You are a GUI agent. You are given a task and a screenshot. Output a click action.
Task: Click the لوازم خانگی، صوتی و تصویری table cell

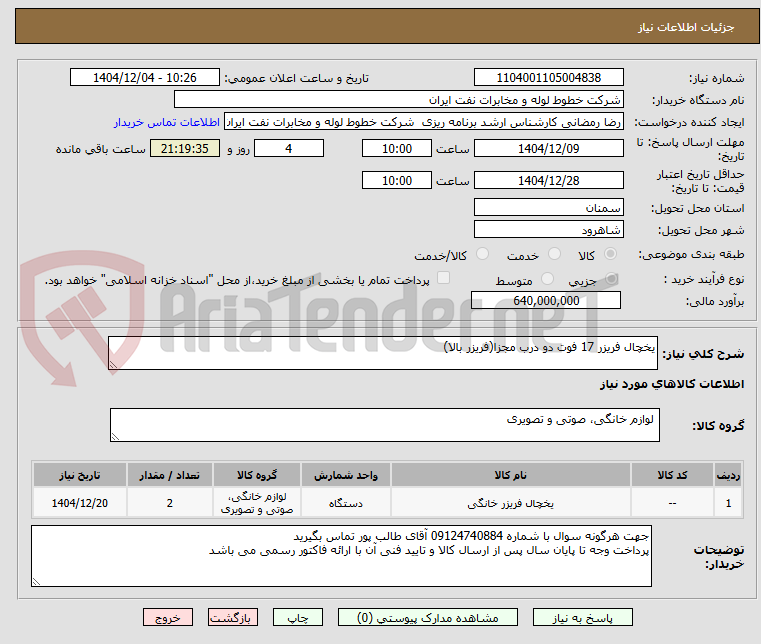[x=257, y=503]
